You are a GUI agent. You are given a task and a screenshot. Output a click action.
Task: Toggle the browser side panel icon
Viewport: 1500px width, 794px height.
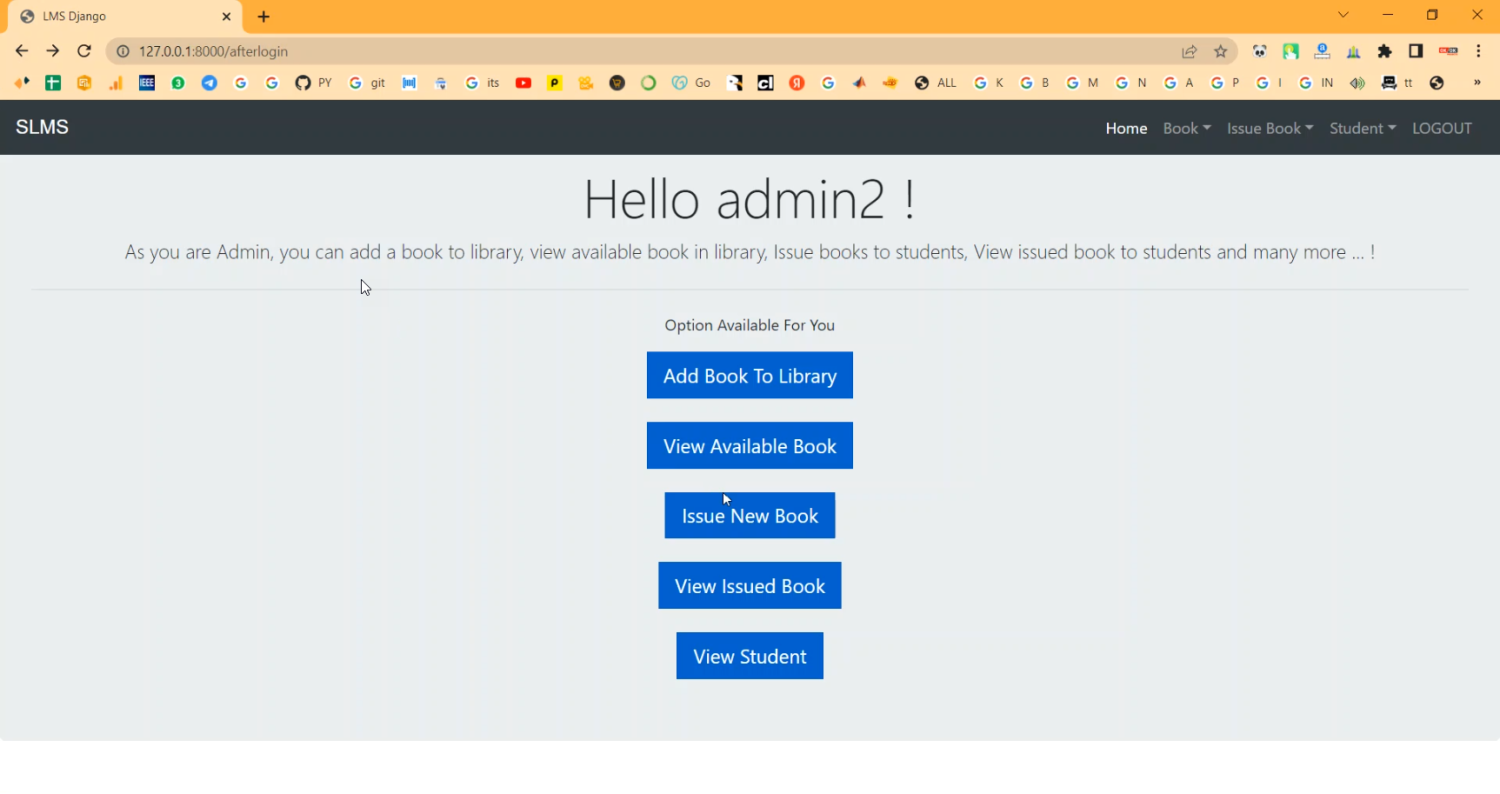click(1415, 51)
